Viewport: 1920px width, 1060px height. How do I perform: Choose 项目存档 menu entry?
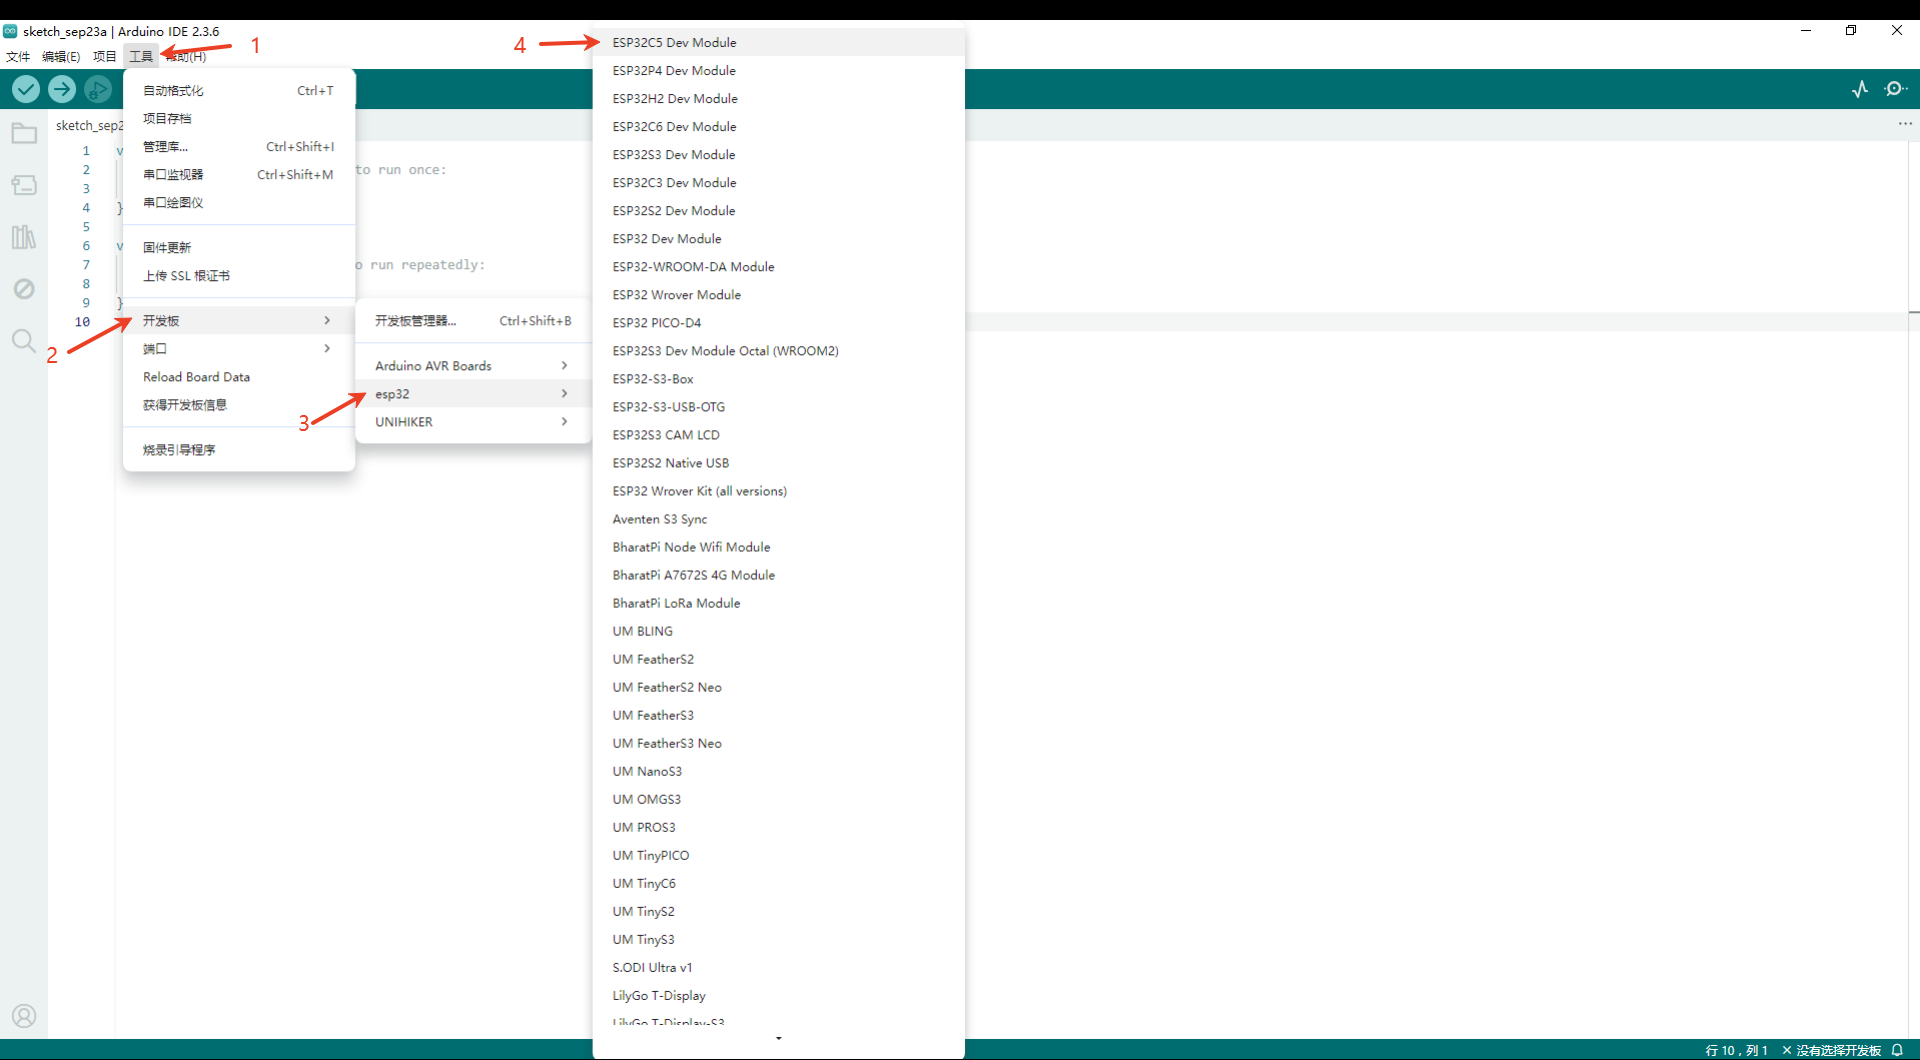(239, 118)
